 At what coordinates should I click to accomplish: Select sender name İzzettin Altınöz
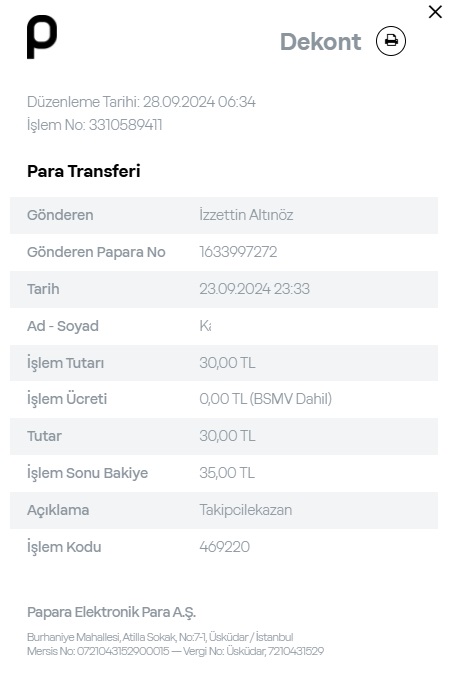point(246,215)
